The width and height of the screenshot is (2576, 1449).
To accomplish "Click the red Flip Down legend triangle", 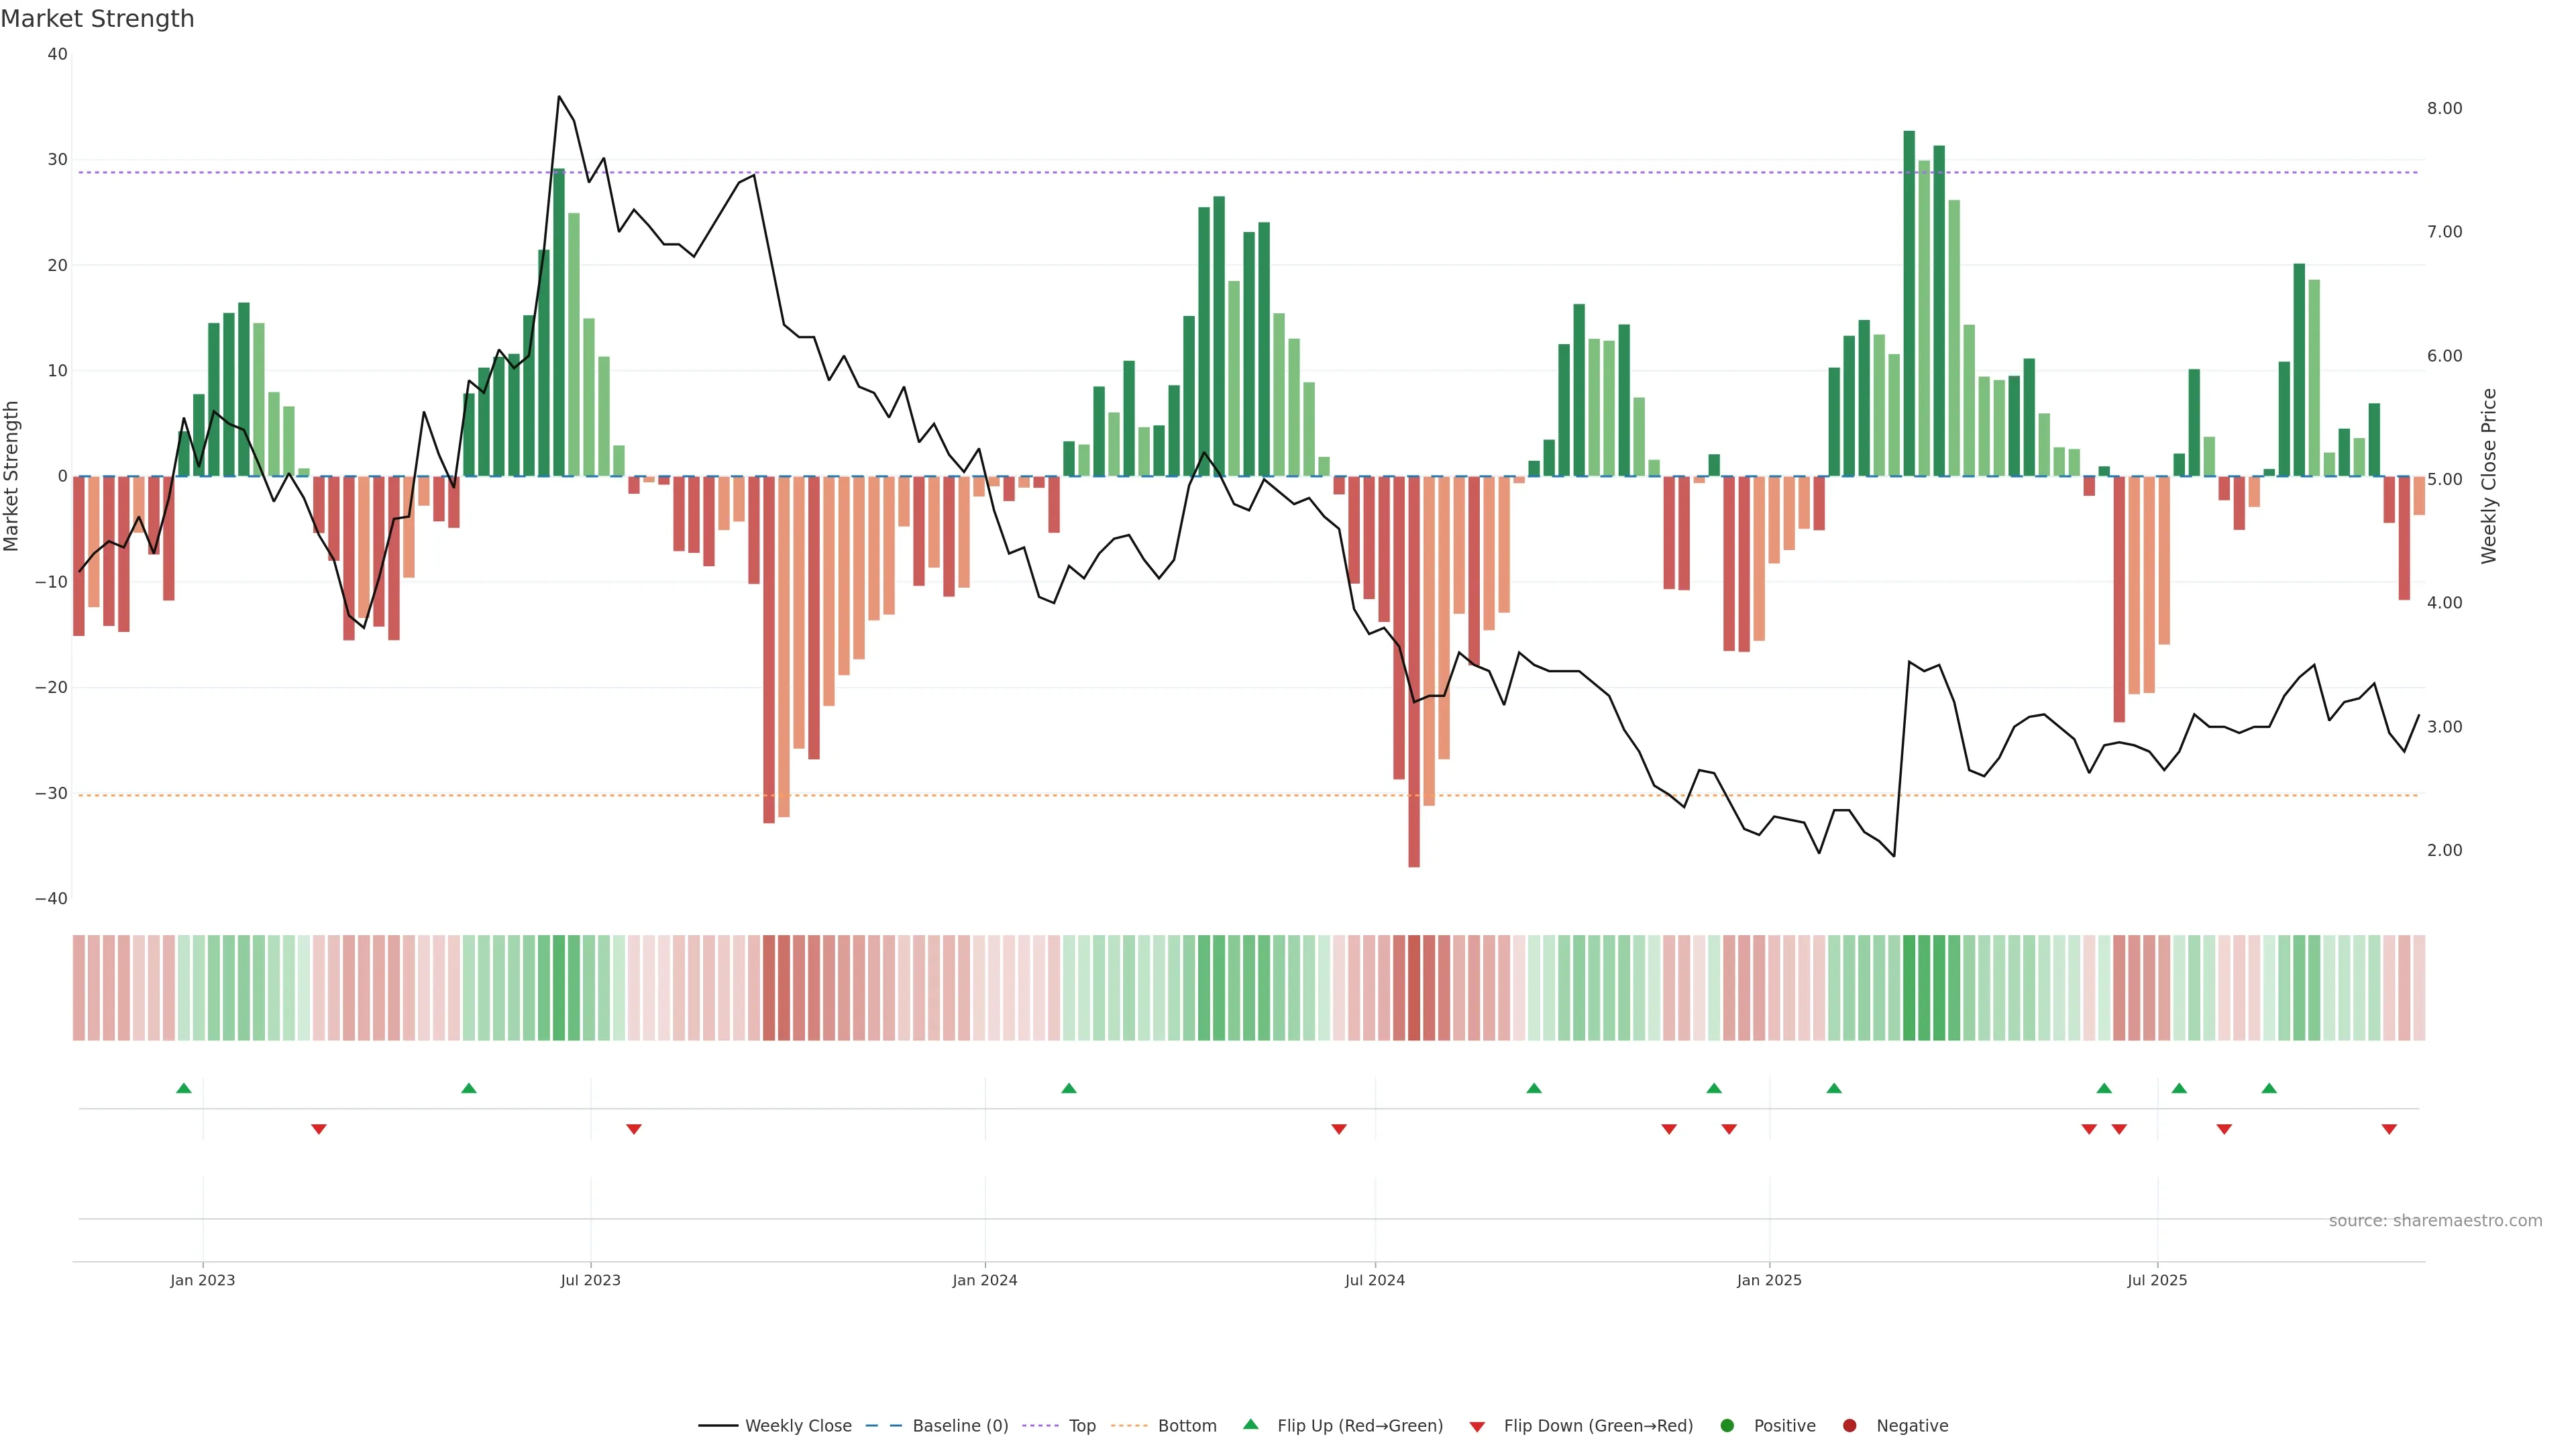I will pyautogui.click(x=1477, y=1427).
